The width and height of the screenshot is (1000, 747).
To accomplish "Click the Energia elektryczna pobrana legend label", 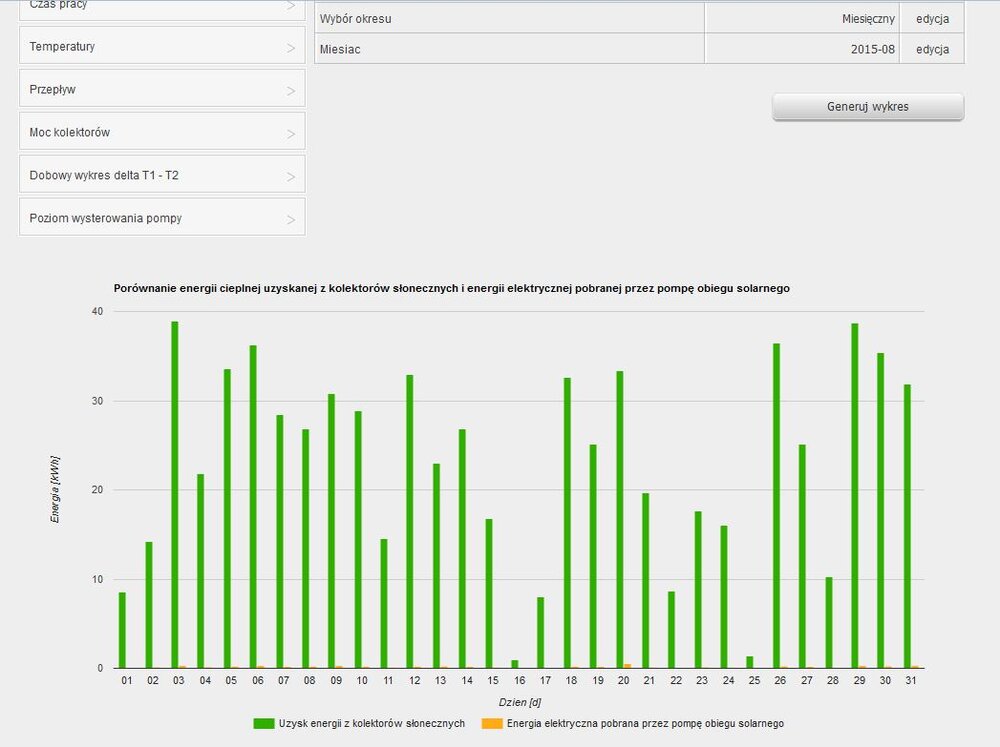I will [645, 723].
